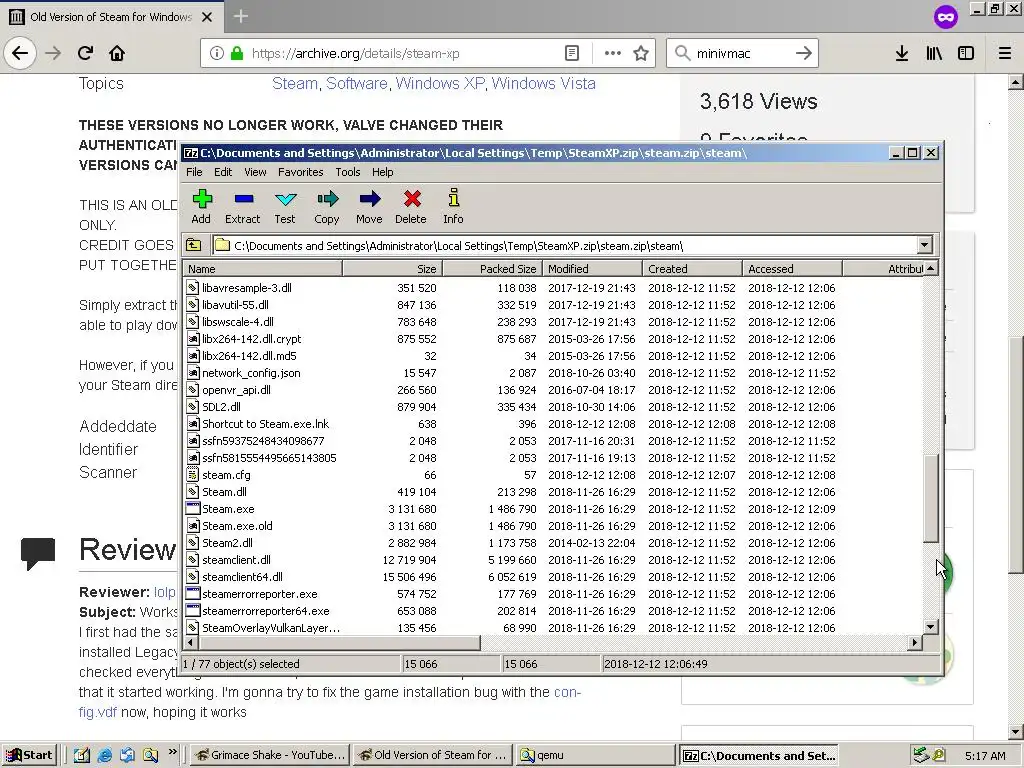1024x768 pixels.
Task: Select the SDL2.dll file
Action: 221,407
